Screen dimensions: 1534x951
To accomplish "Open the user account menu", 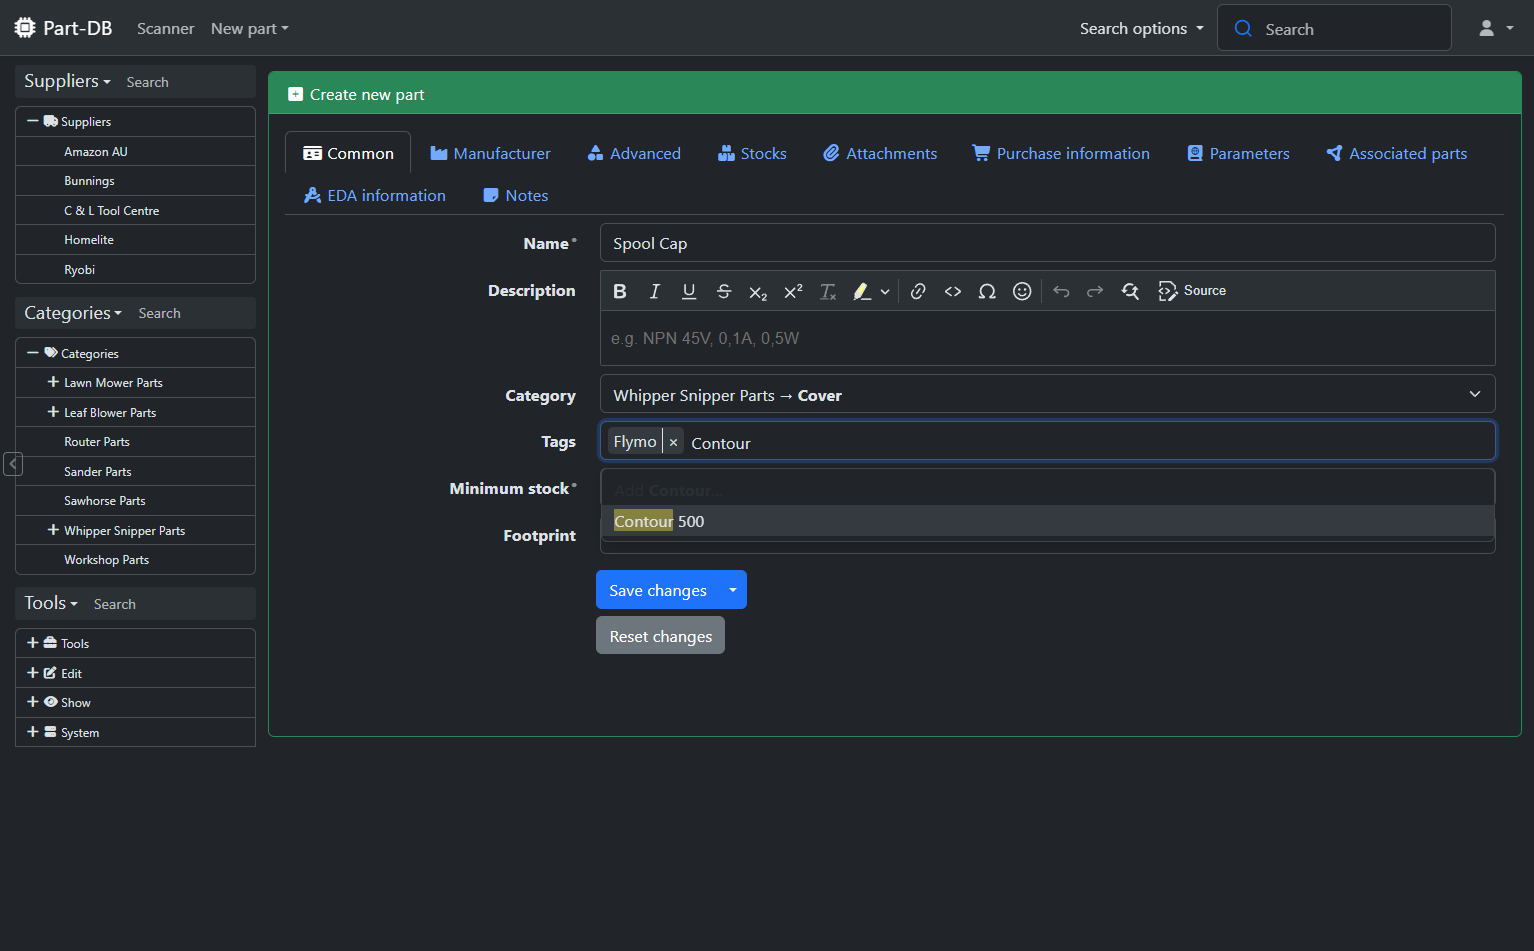I will tap(1496, 29).
